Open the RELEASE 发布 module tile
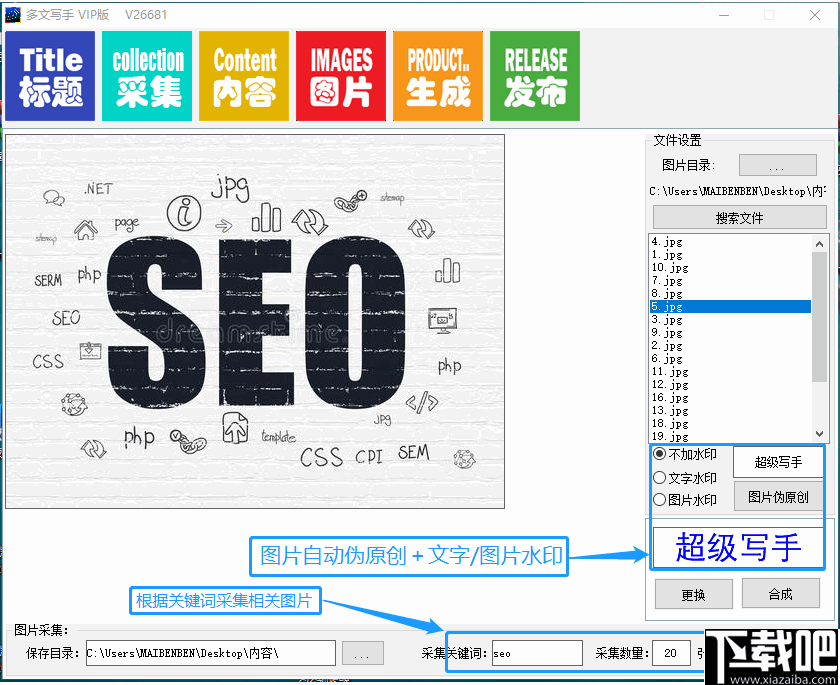Viewport: 840px width, 685px height. [535, 76]
